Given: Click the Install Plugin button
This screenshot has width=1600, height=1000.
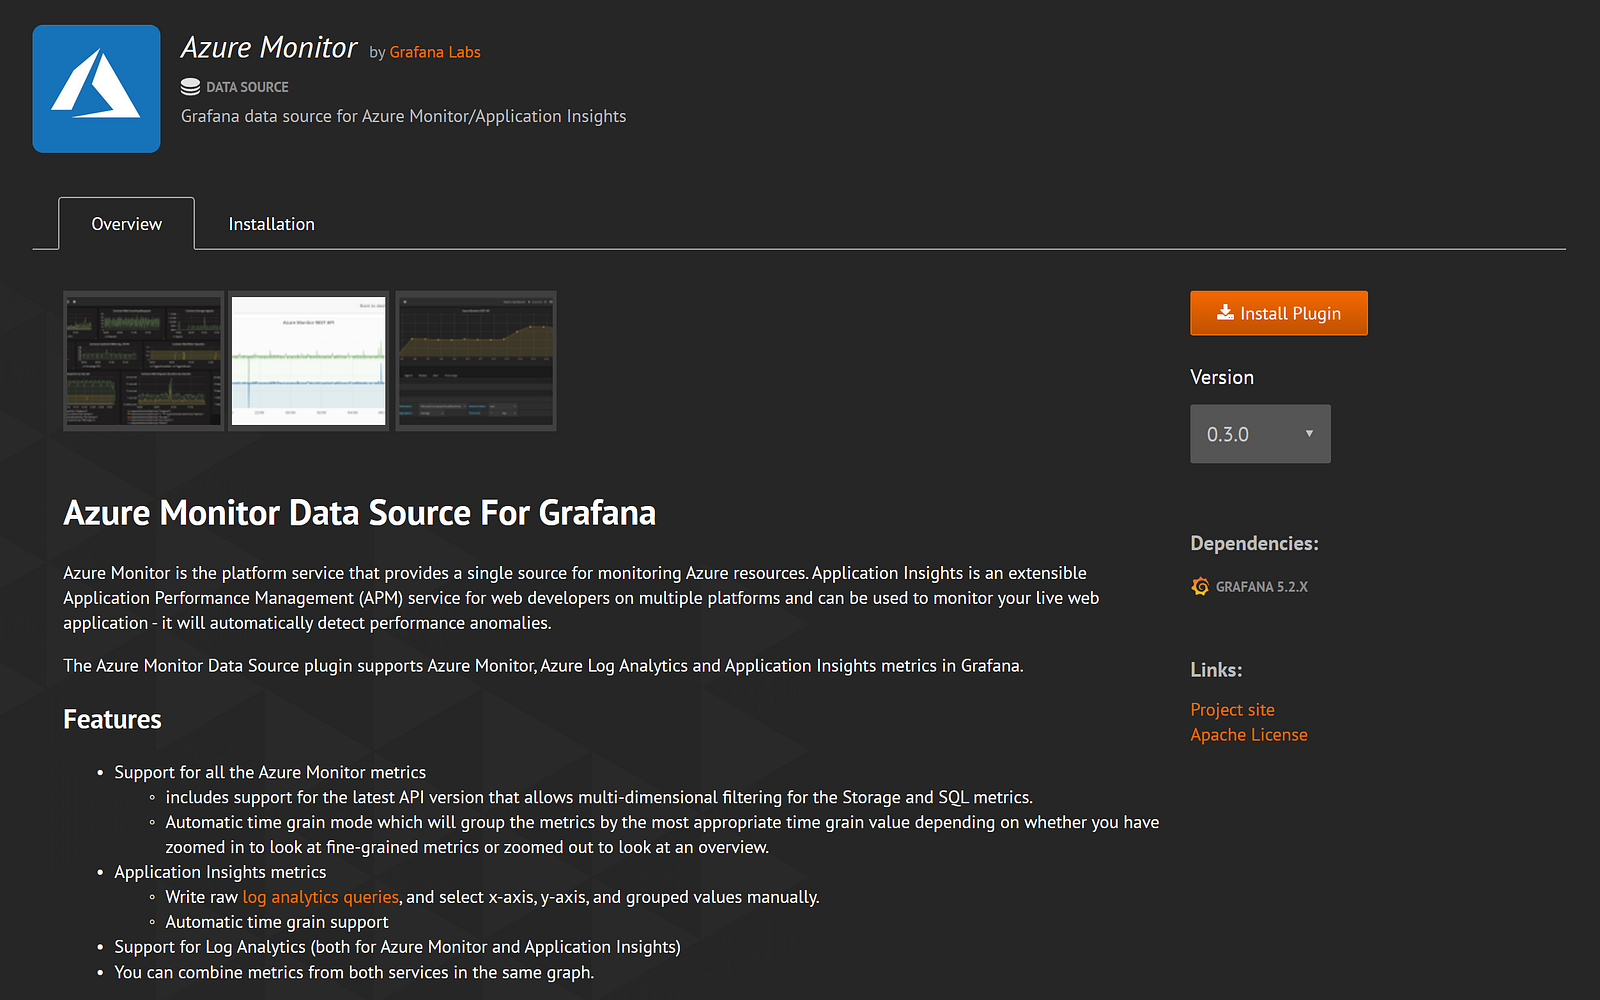Looking at the screenshot, I should point(1279,313).
